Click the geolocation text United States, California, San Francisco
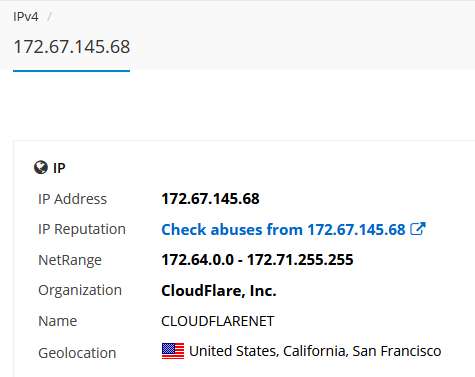Image resolution: width=475 pixels, height=377 pixels. [x=315, y=351]
